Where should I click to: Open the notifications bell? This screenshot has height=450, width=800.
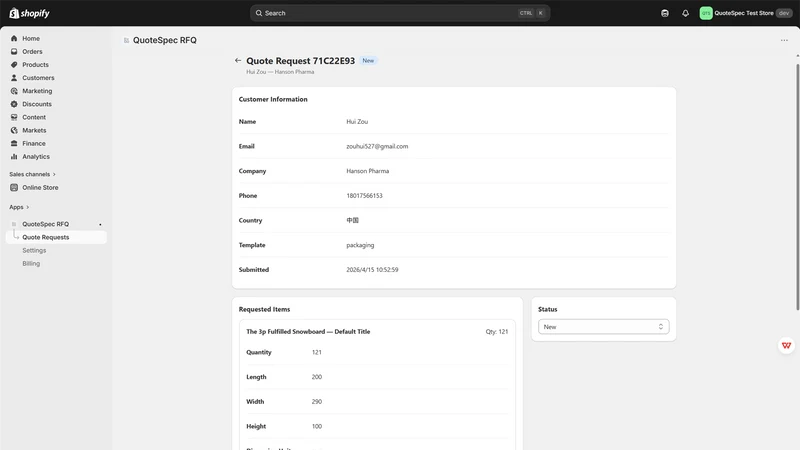(x=685, y=13)
